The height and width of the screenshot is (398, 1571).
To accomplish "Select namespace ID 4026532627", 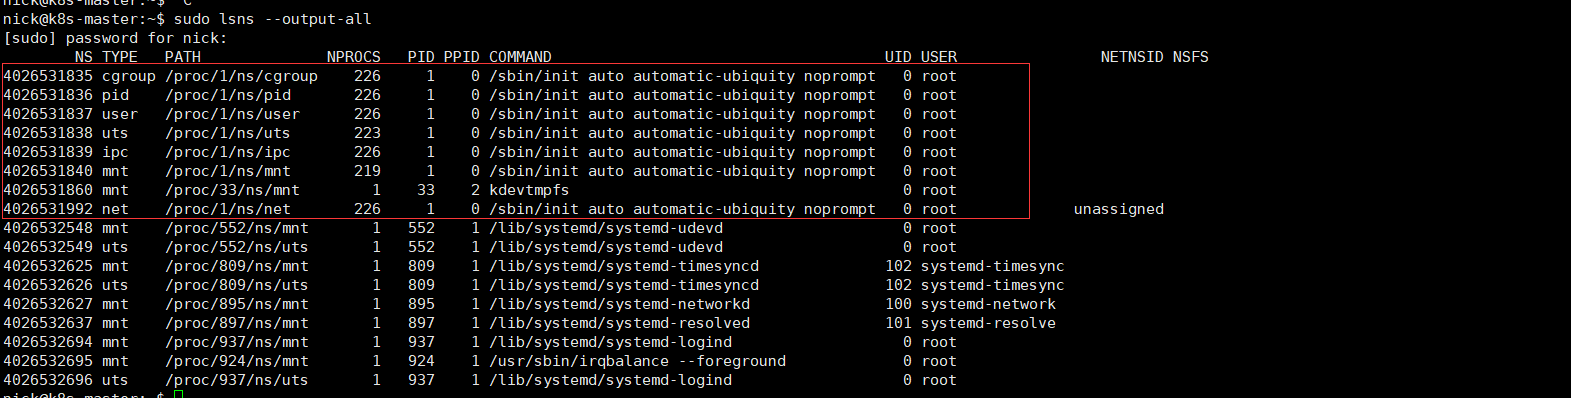I will coord(48,304).
